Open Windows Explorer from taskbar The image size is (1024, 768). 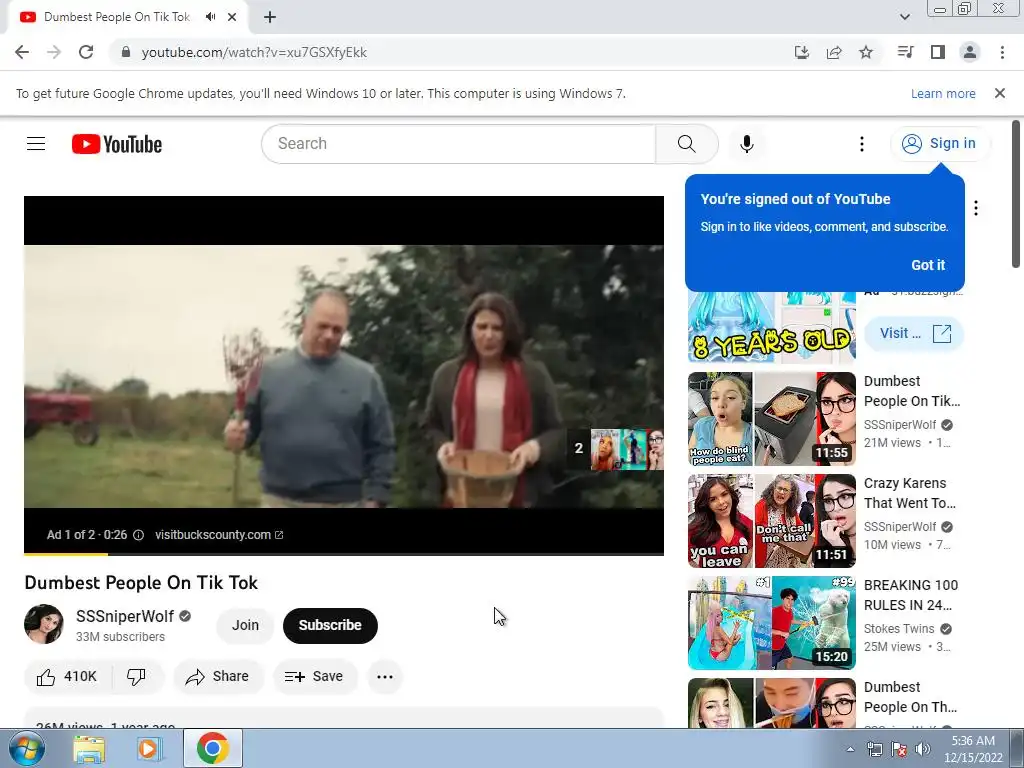89,749
